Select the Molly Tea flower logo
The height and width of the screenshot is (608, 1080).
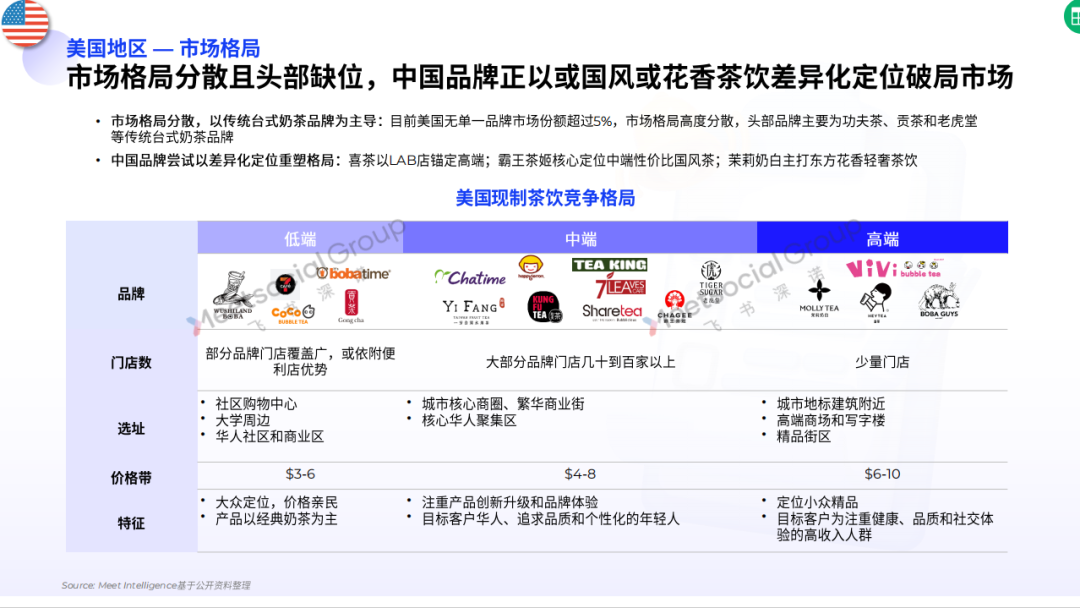click(x=818, y=292)
